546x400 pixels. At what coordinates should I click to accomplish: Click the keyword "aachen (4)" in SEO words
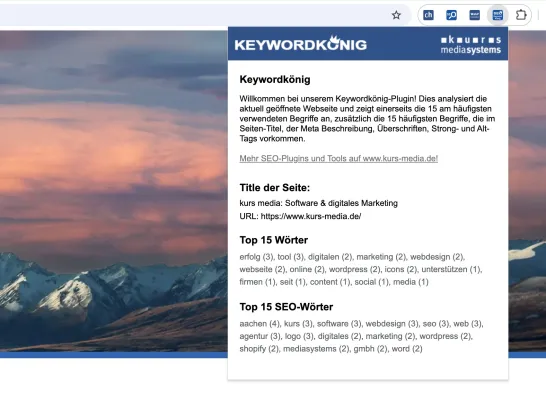click(x=259, y=324)
